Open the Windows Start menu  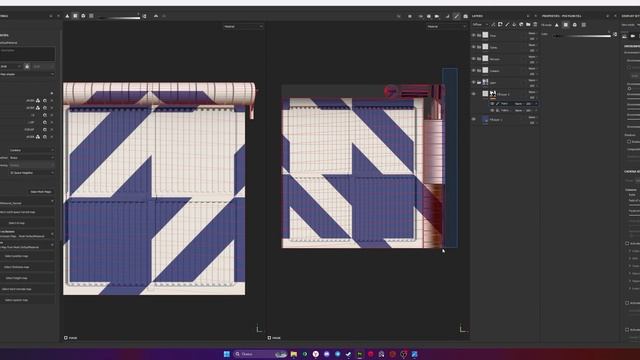click(227, 354)
